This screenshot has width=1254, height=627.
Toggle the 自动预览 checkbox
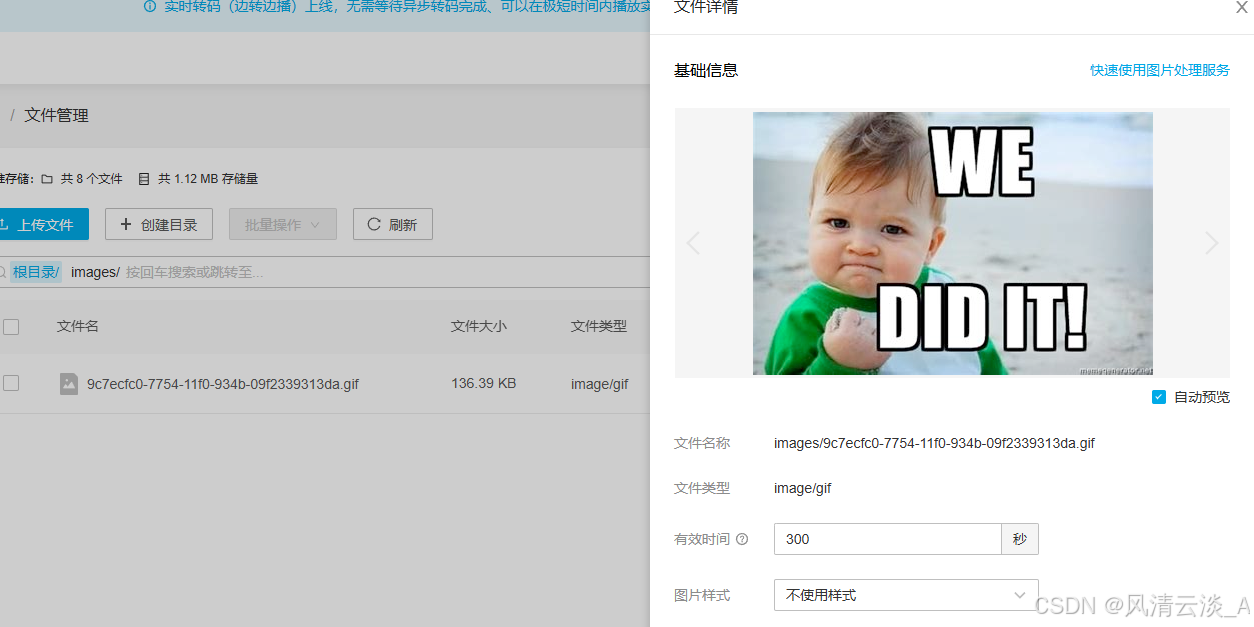coord(1159,397)
